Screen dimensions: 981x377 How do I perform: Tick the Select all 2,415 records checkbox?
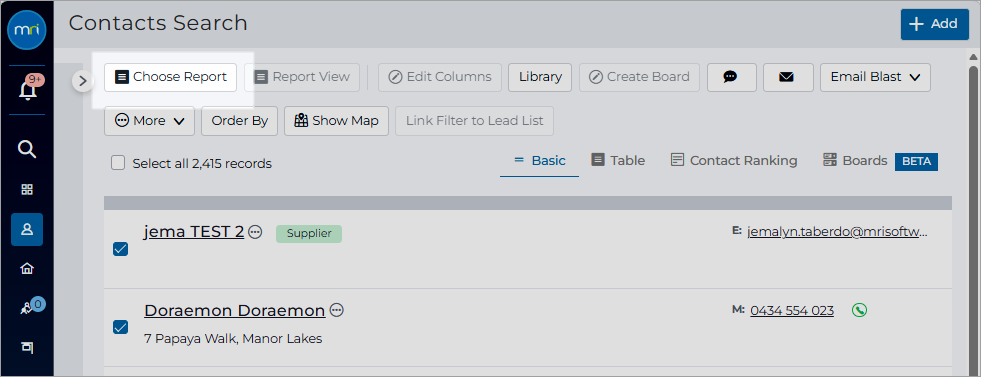[x=118, y=163]
